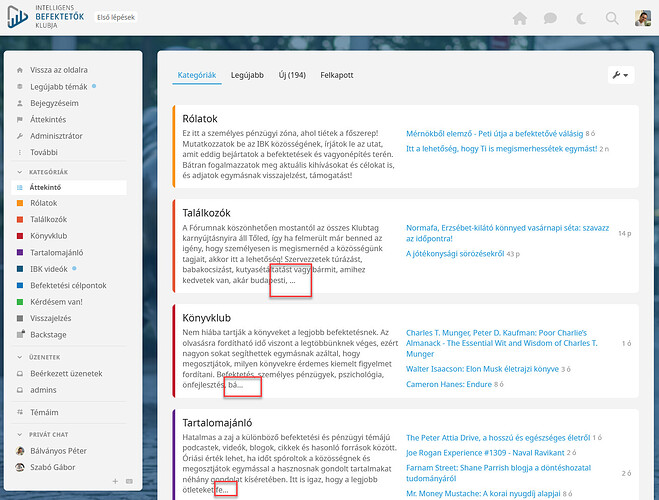
Task: Open the Rólatok category heading
Action: tap(200, 119)
